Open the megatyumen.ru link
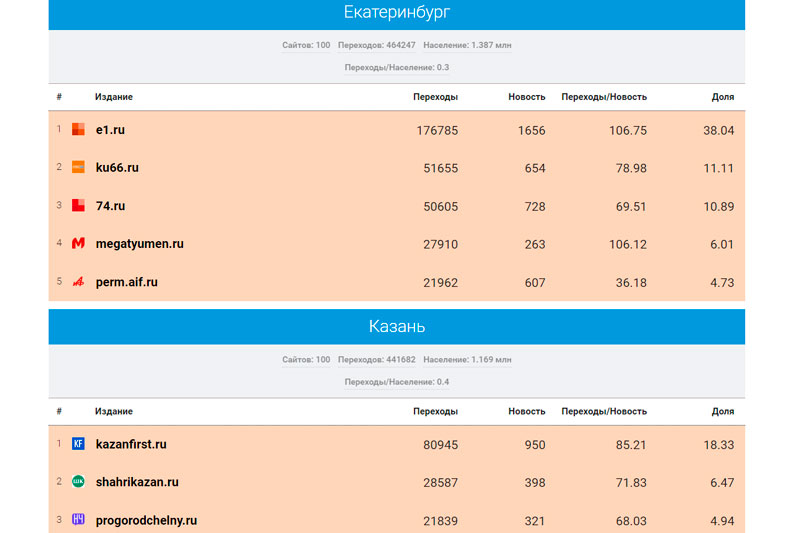The width and height of the screenshot is (800, 533). pos(139,244)
